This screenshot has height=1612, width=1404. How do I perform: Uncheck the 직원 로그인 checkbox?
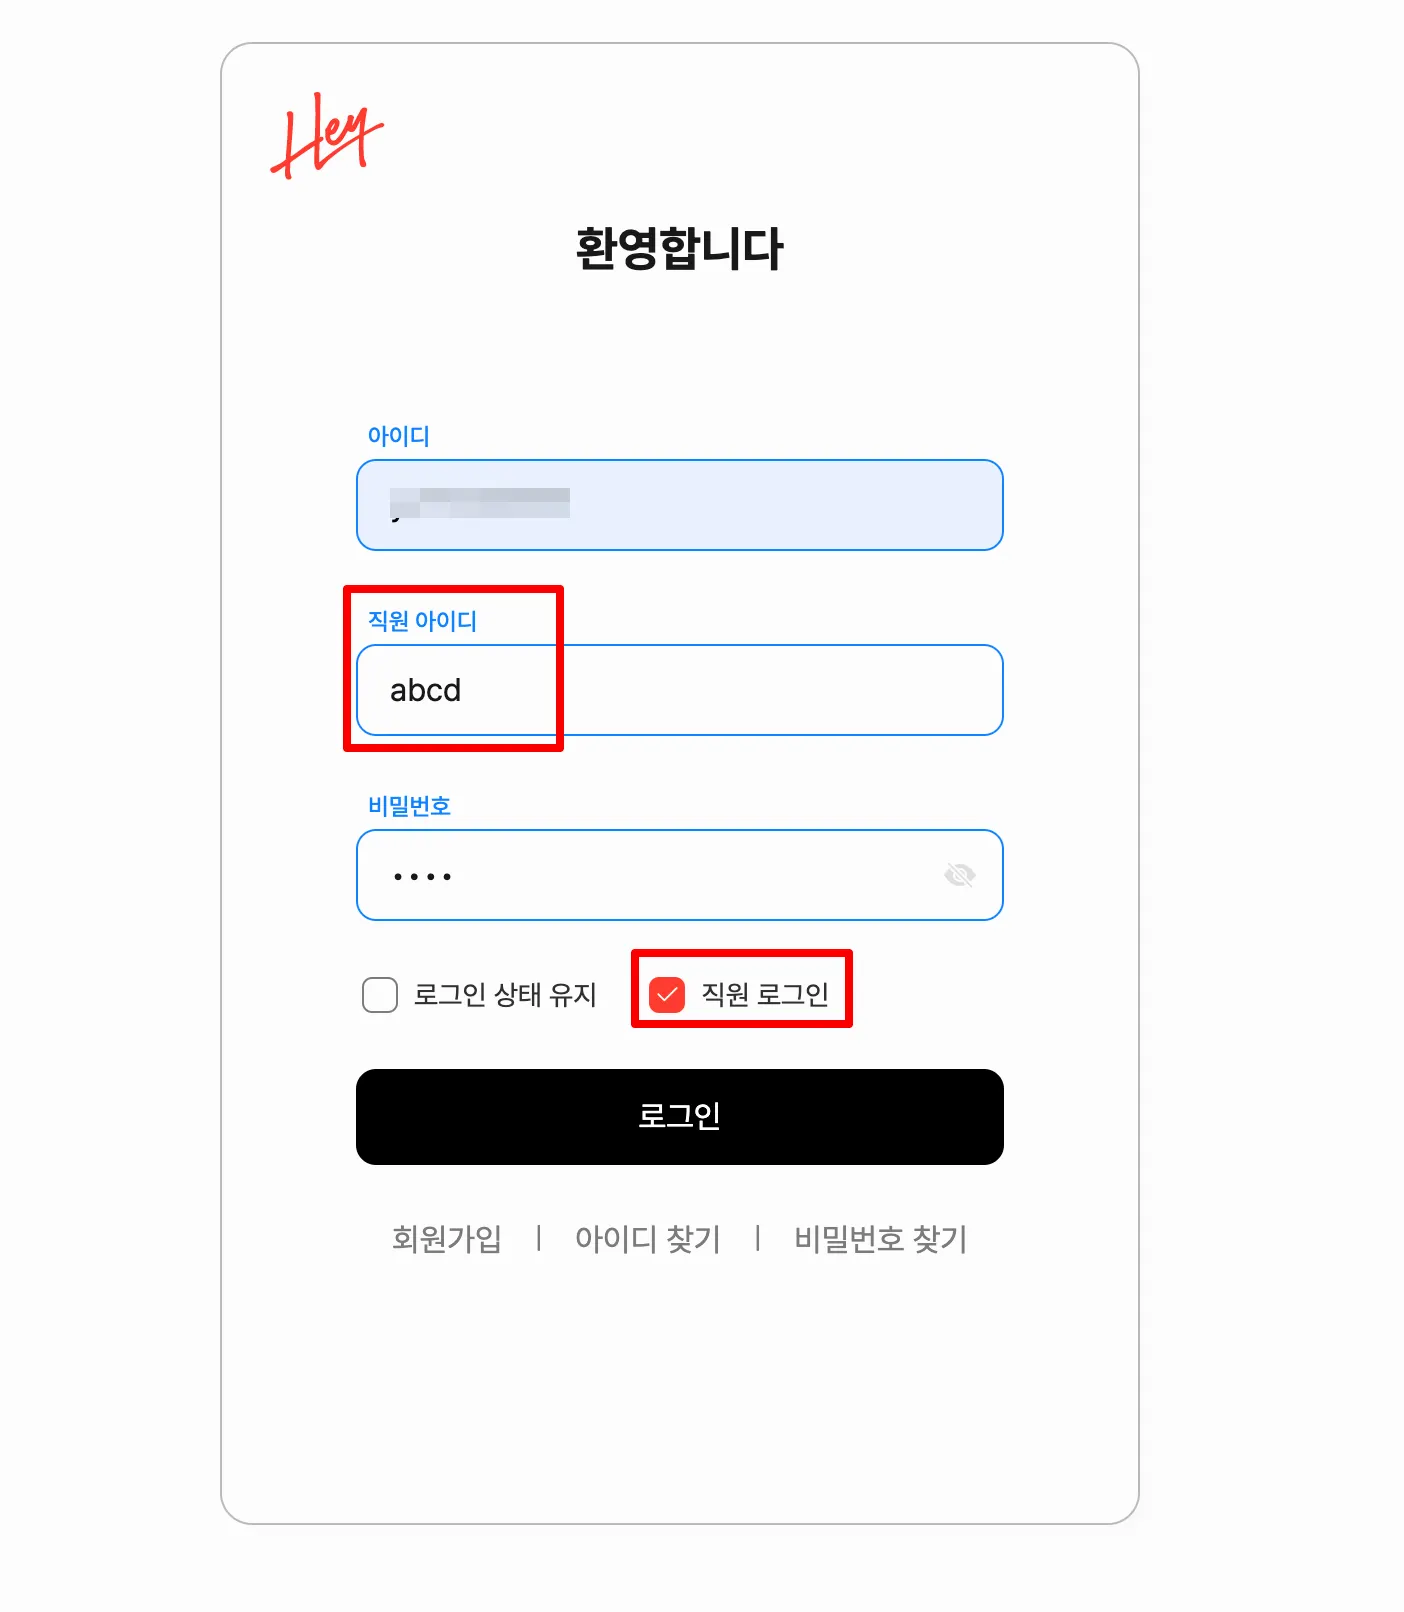(667, 995)
